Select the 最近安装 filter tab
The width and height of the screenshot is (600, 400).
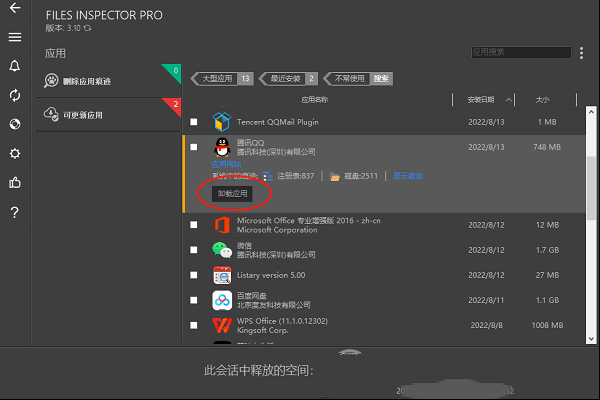point(290,78)
